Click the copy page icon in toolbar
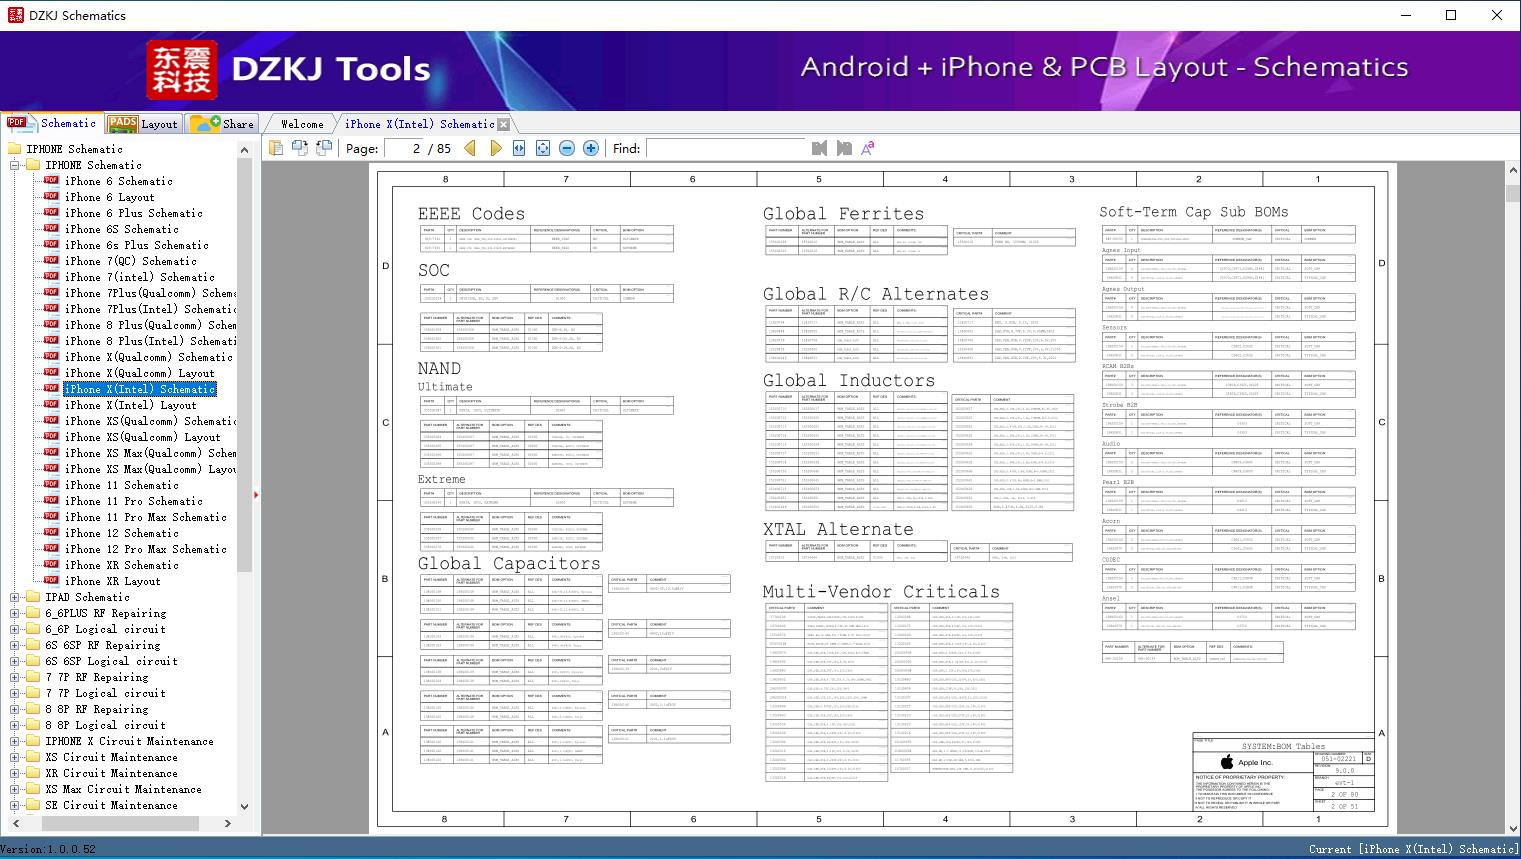Viewport: 1521px width, 859px height. tap(275, 148)
